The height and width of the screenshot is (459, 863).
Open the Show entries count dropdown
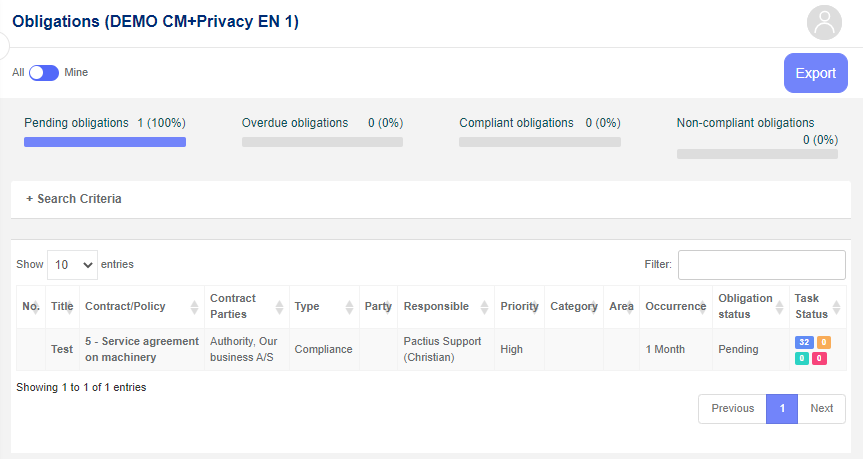tap(73, 265)
